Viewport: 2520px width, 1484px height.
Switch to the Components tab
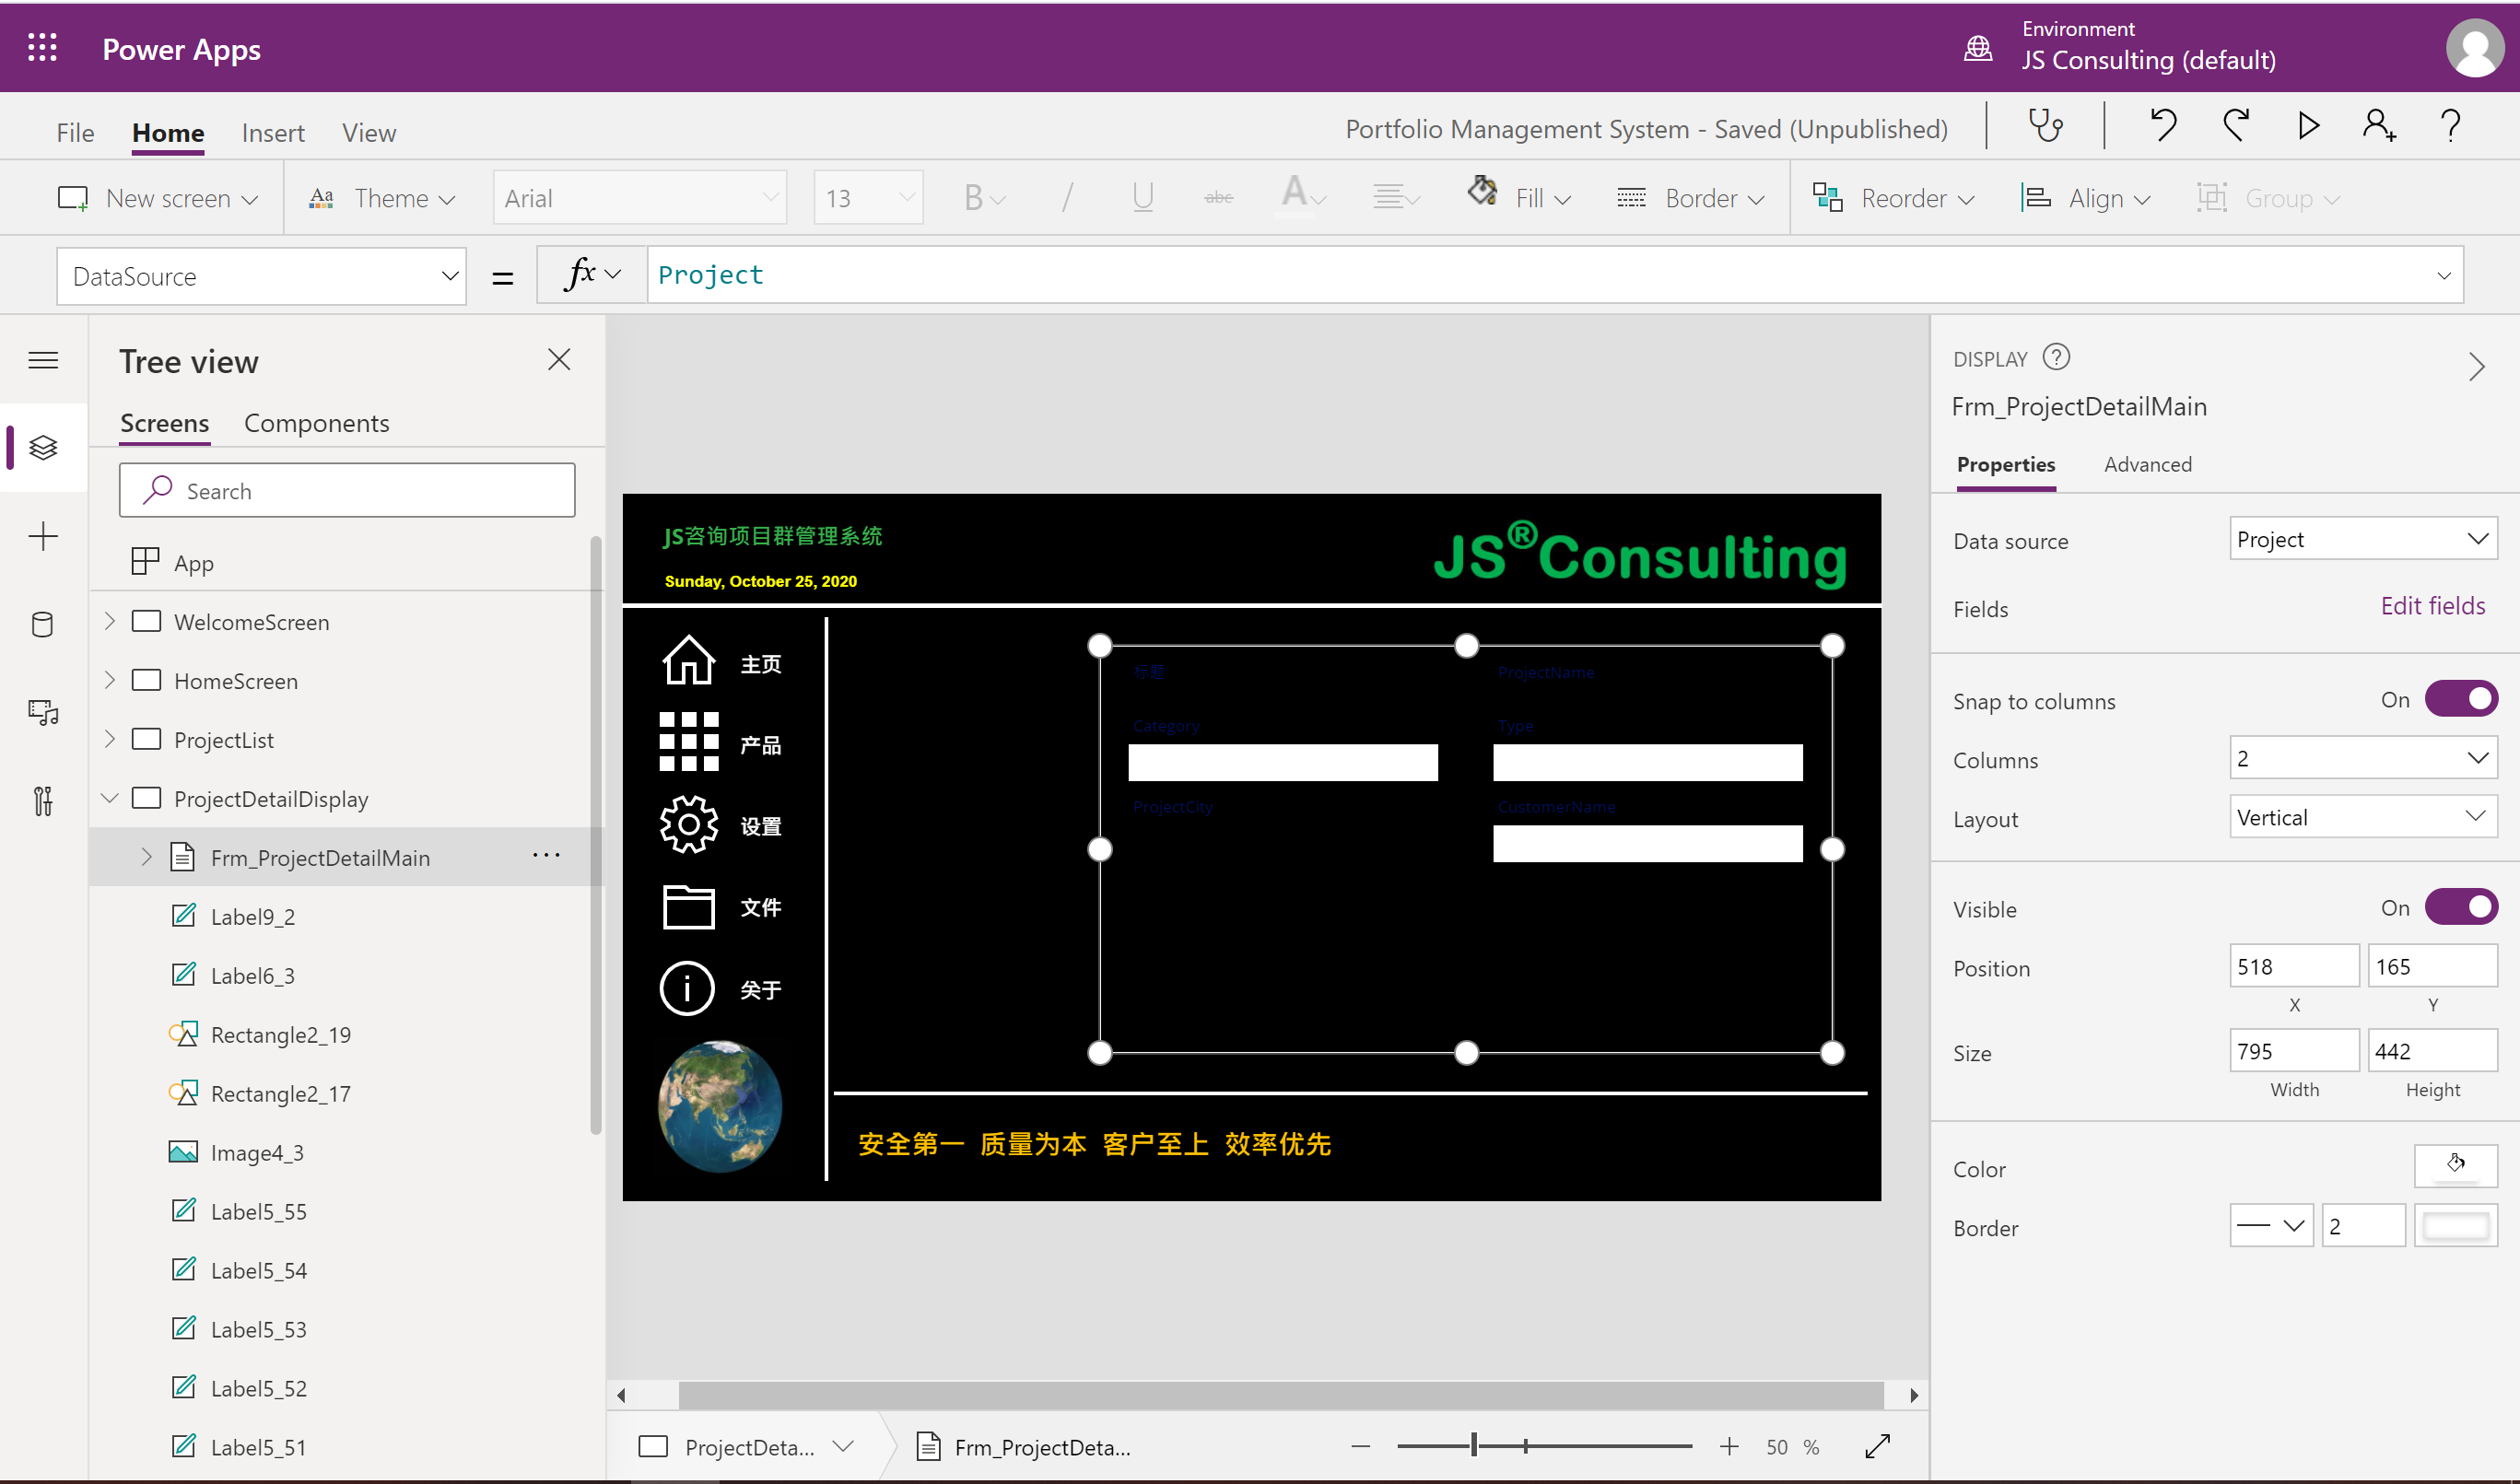click(317, 423)
